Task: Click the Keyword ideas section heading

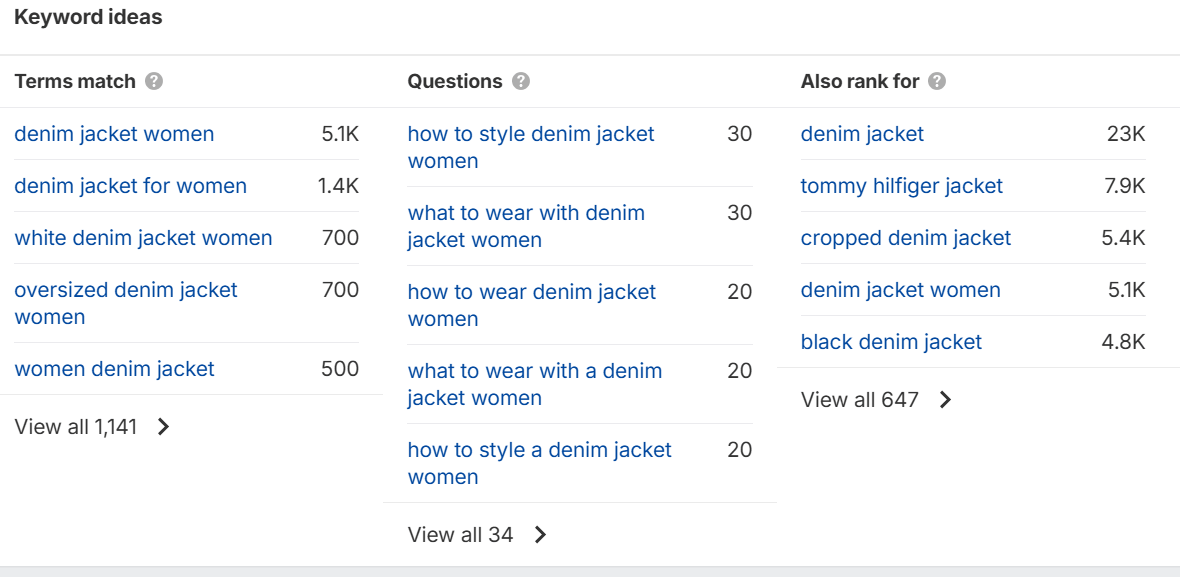Action: 88,16
